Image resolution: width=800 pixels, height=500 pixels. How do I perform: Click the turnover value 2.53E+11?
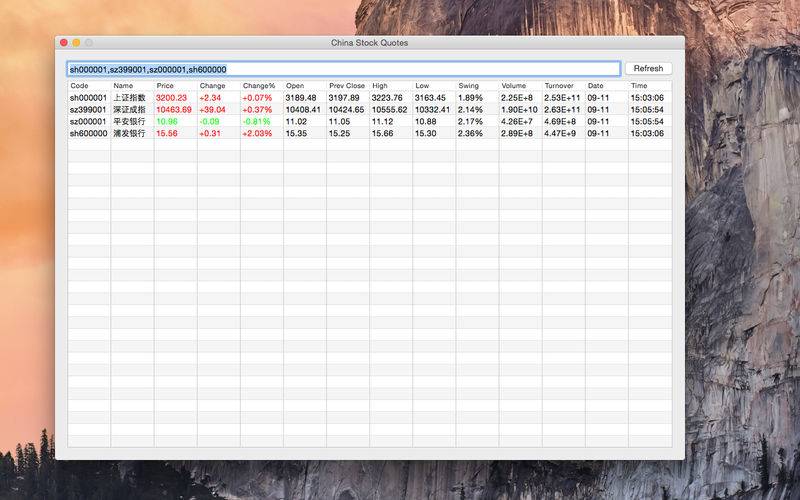tap(562, 97)
